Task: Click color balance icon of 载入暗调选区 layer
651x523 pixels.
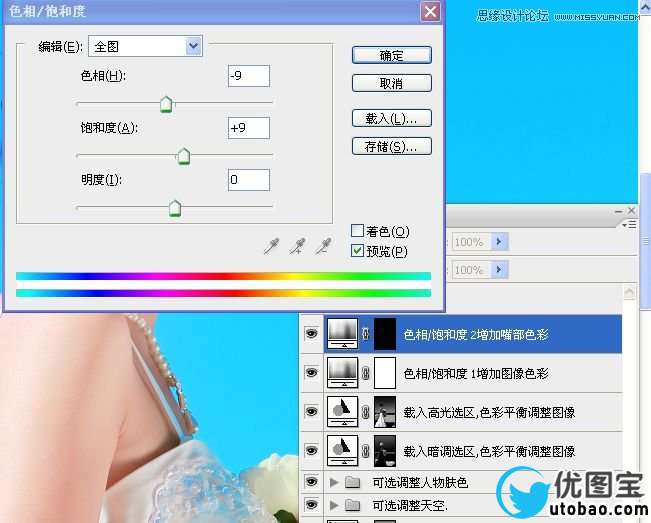Action: click(x=343, y=450)
